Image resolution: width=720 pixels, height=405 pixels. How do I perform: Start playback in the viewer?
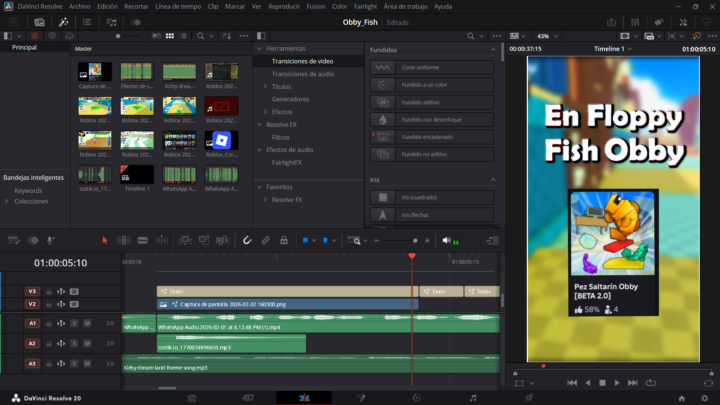617,382
